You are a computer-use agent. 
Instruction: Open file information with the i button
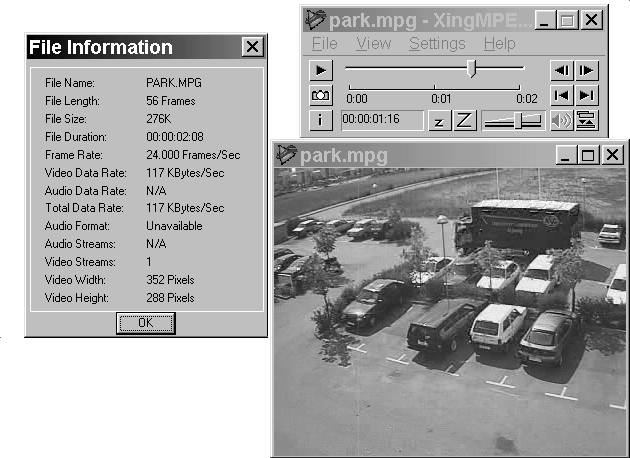321,120
